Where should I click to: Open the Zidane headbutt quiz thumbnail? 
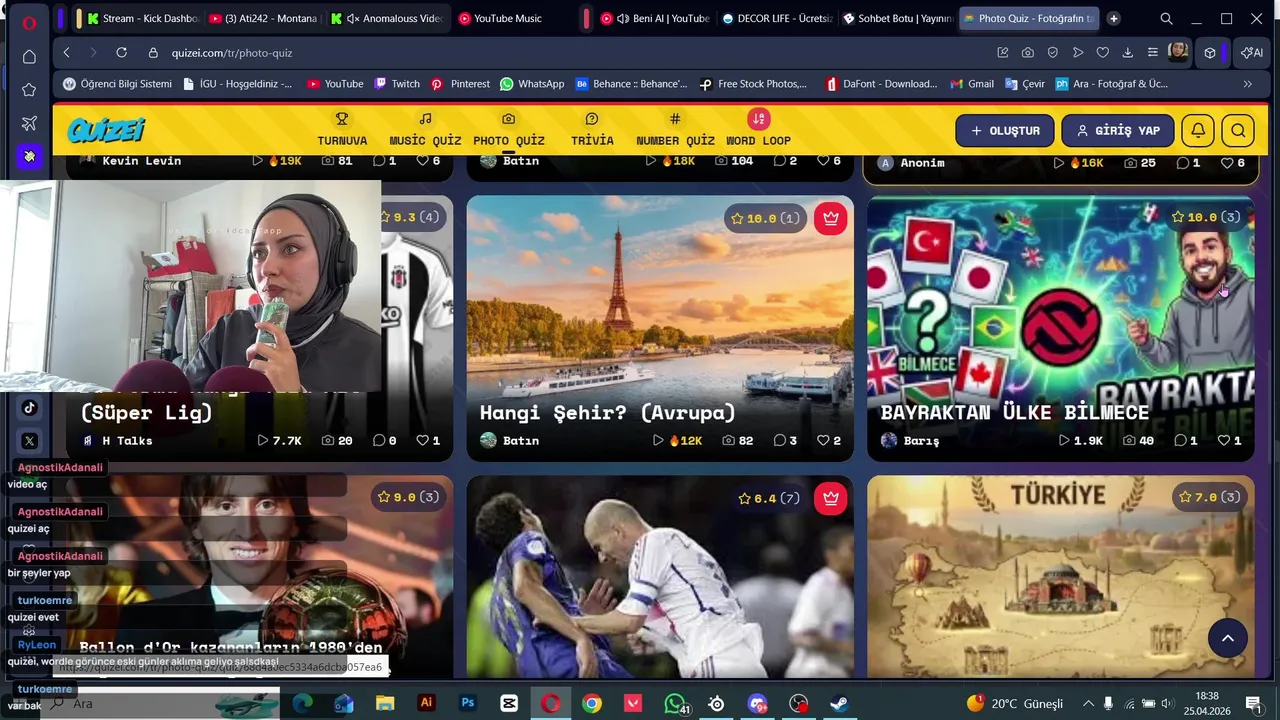(x=660, y=577)
